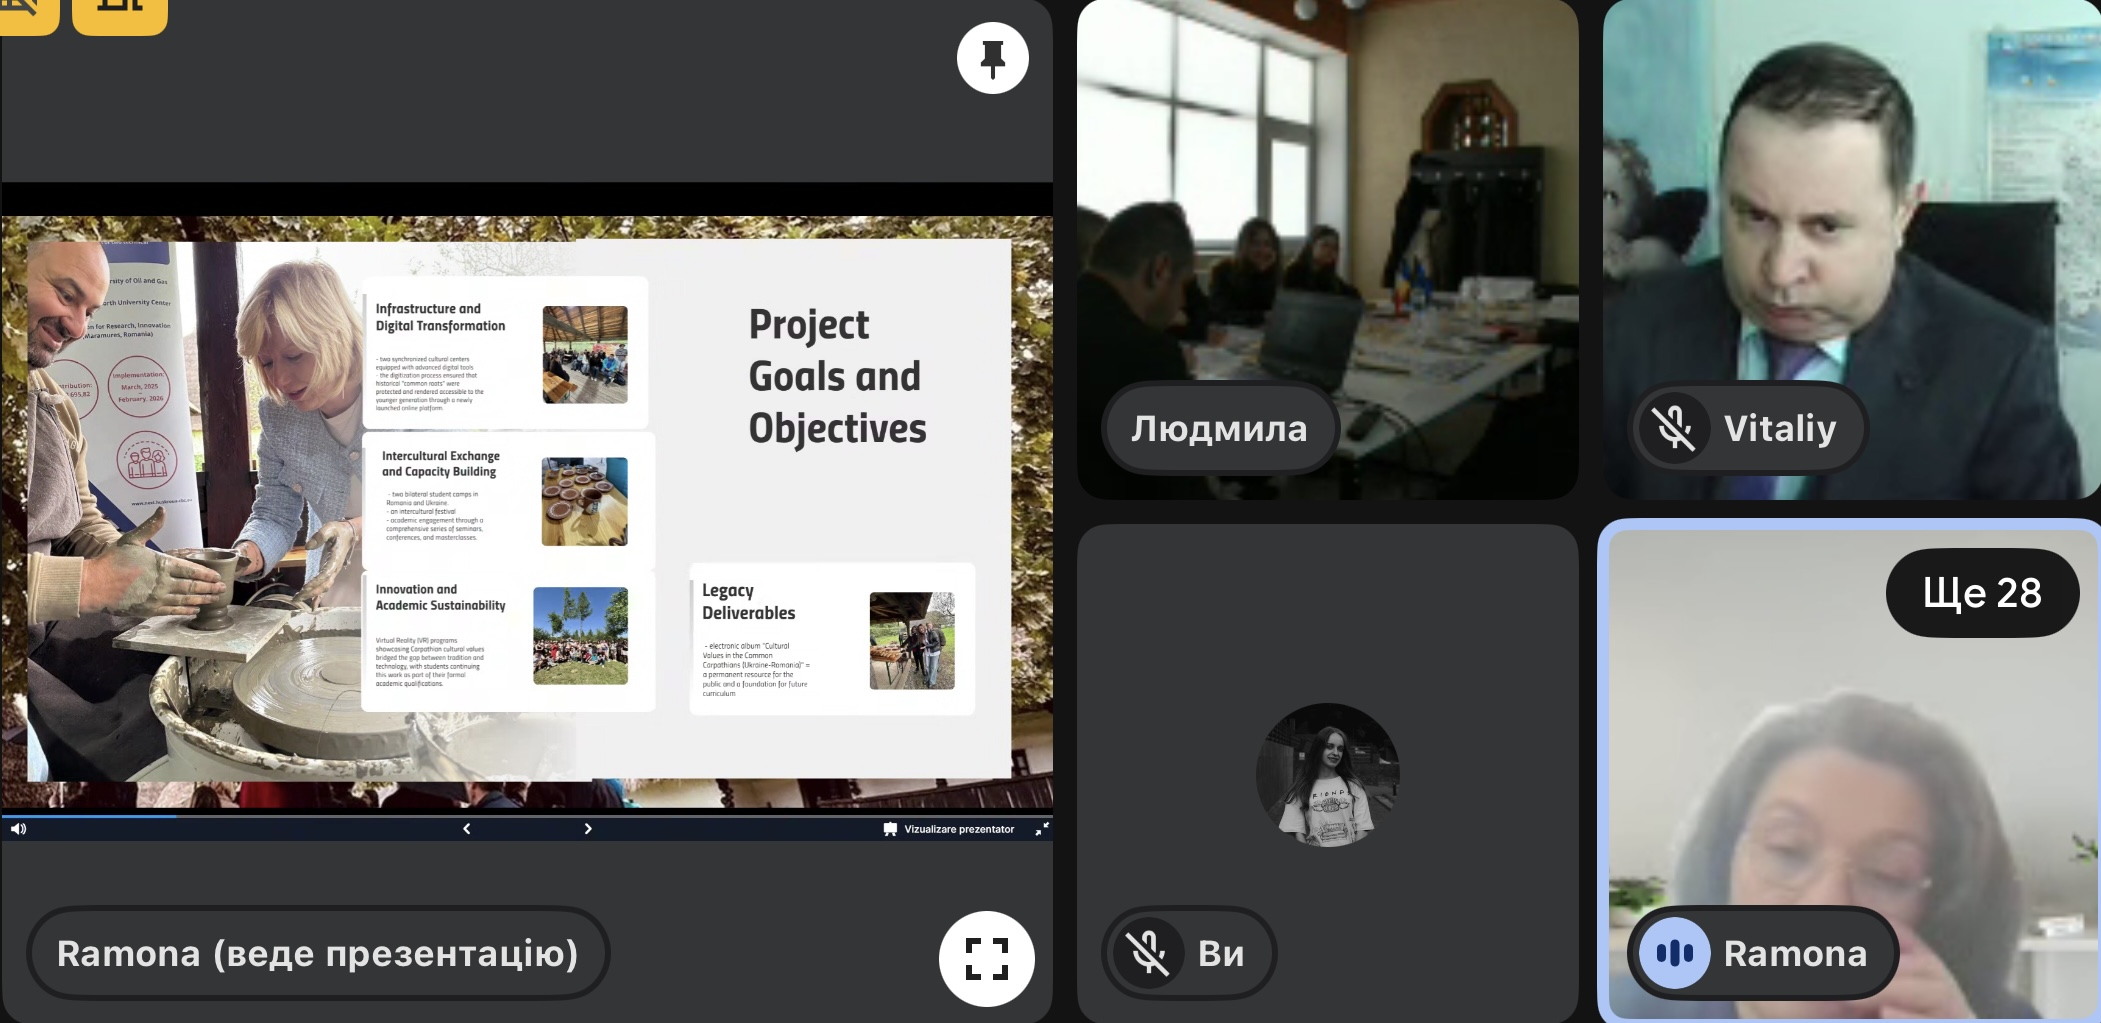This screenshot has height=1023, width=2101.
Task: Select Людмила's video tile
Action: tap(1327, 200)
